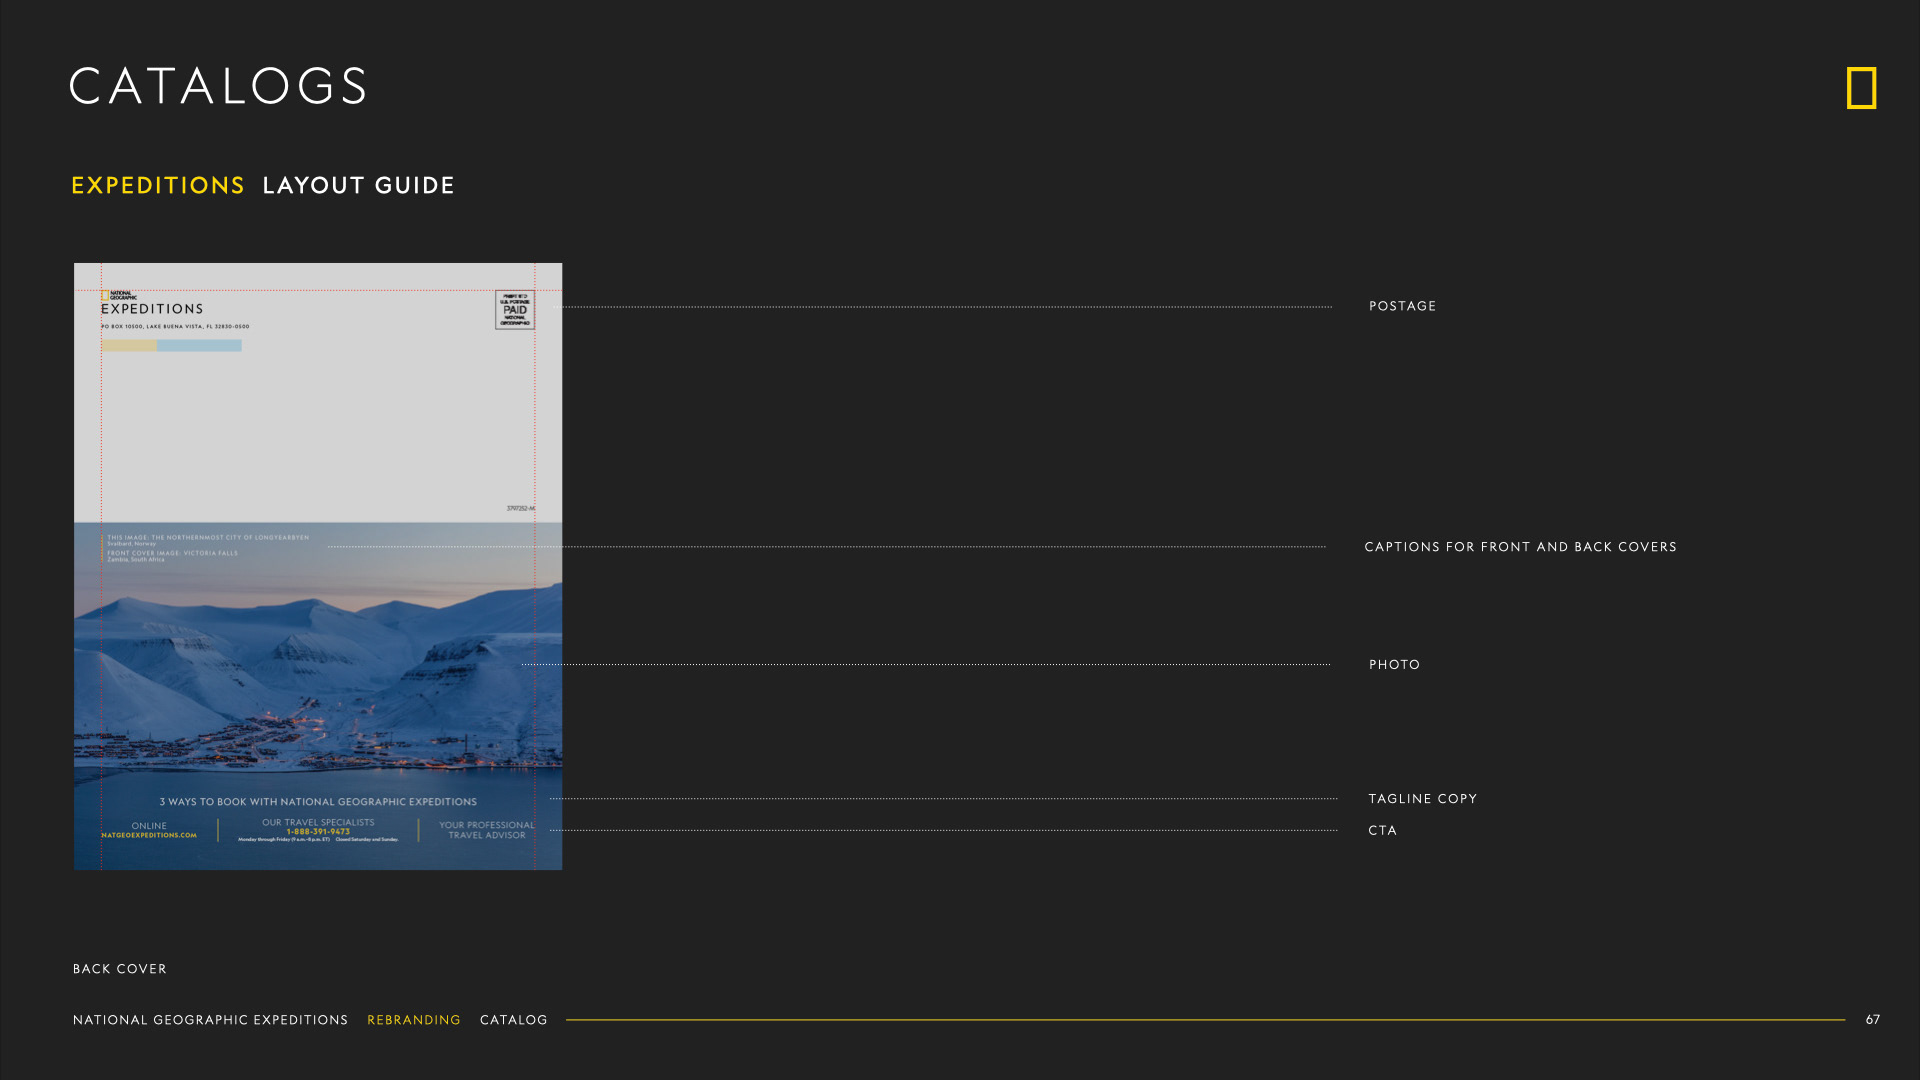Click the light blue color bar

tap(199, 345)
